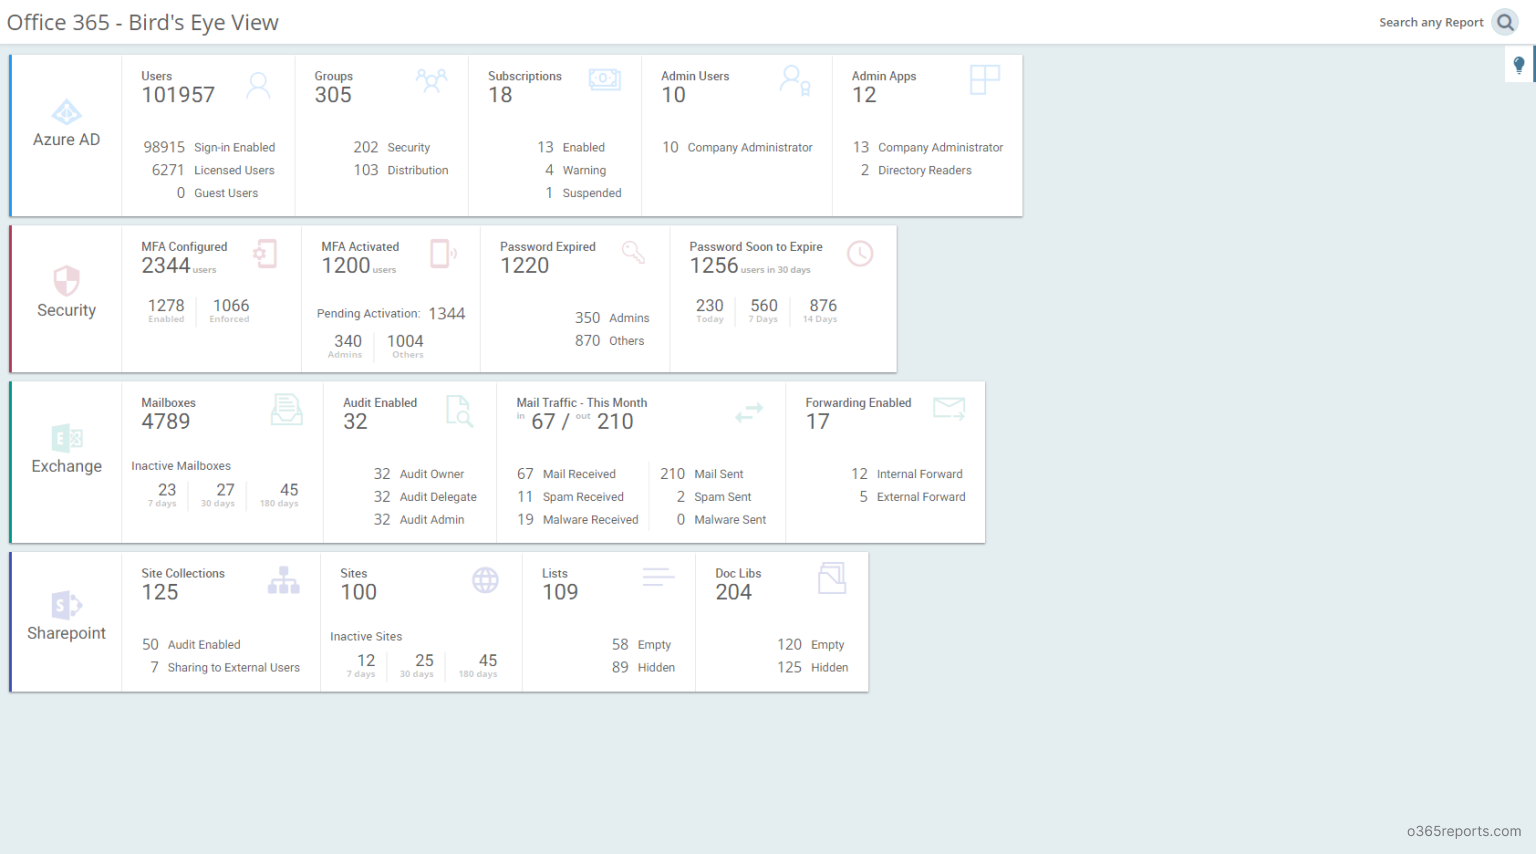Open the Licensed Users report

pyautogui.click(x=213, y=170)
